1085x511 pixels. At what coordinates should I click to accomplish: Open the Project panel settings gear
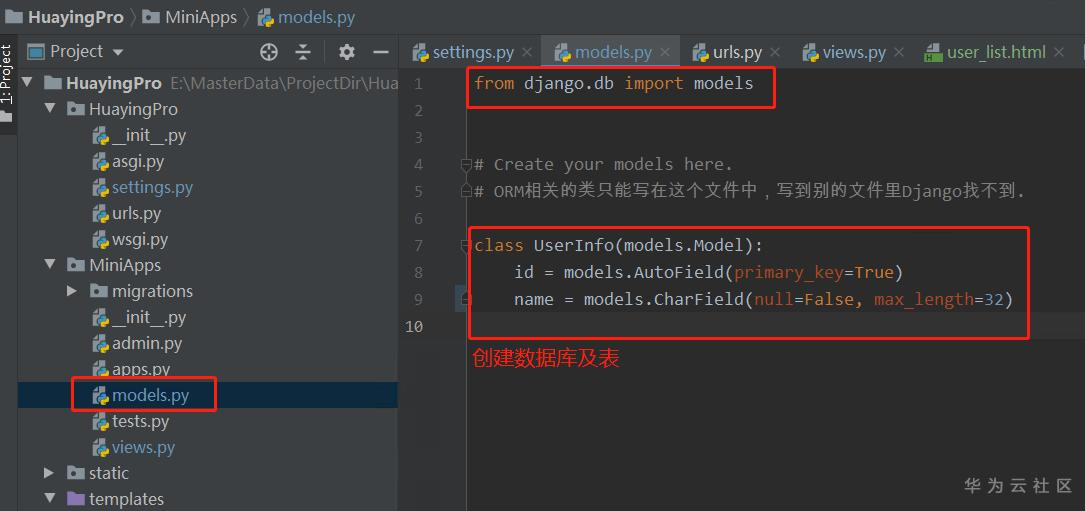click(x=347, y=52)
